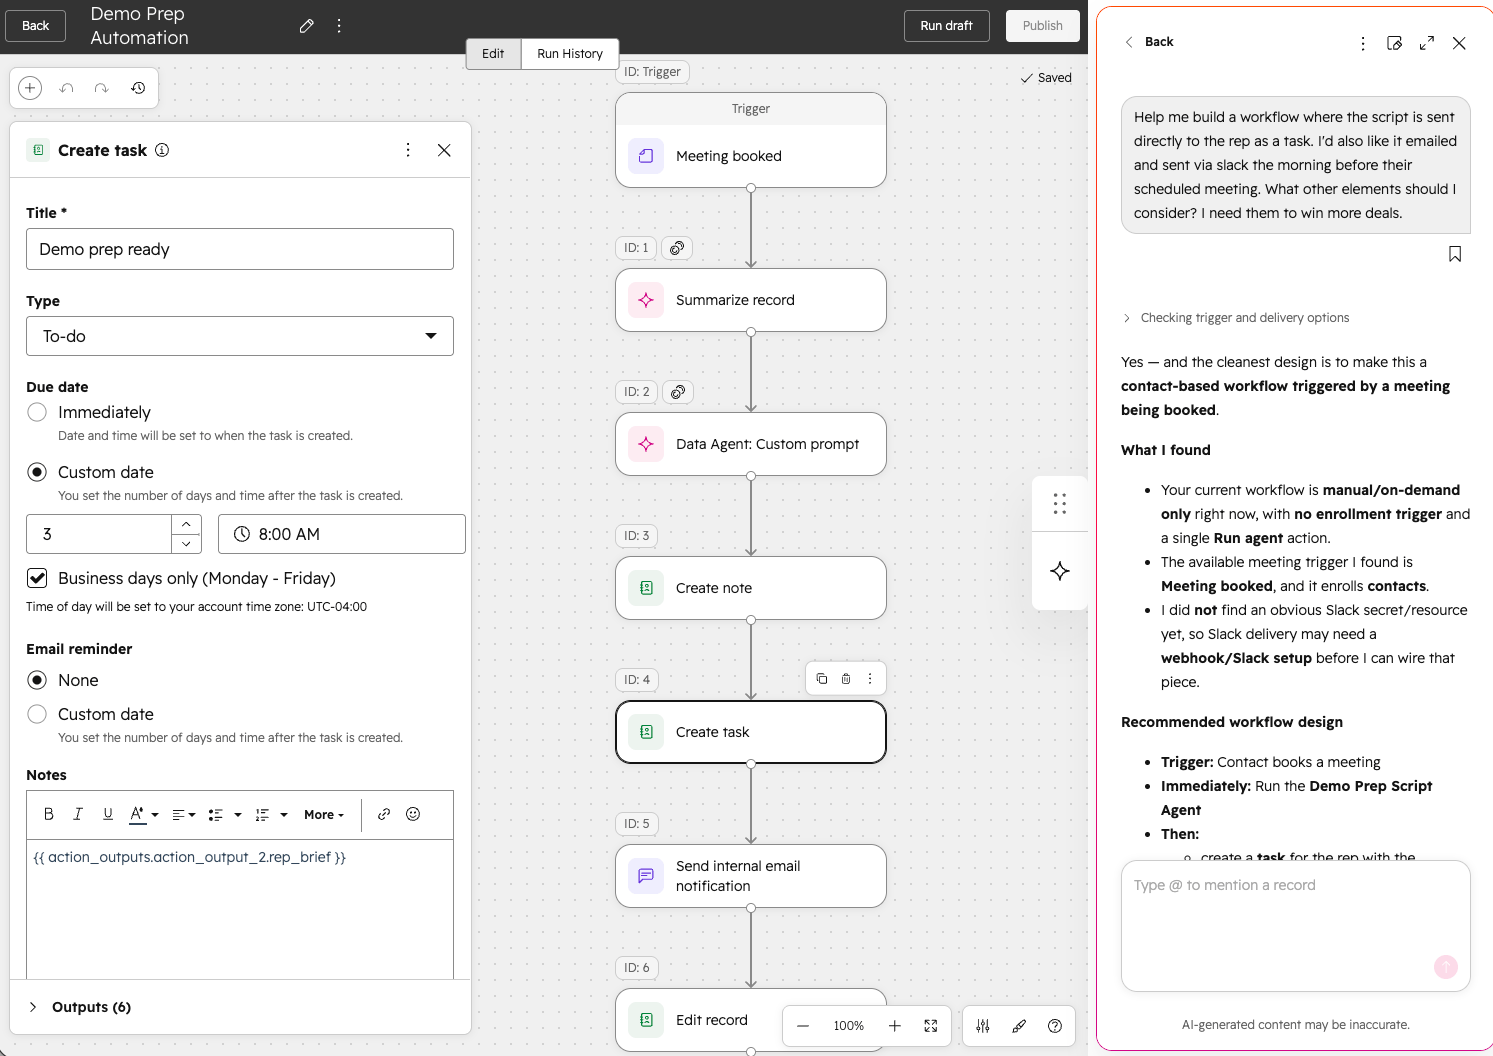Increase the due days stepper value
Viewport: 1493px width, 1056px height.
(186, 524)
